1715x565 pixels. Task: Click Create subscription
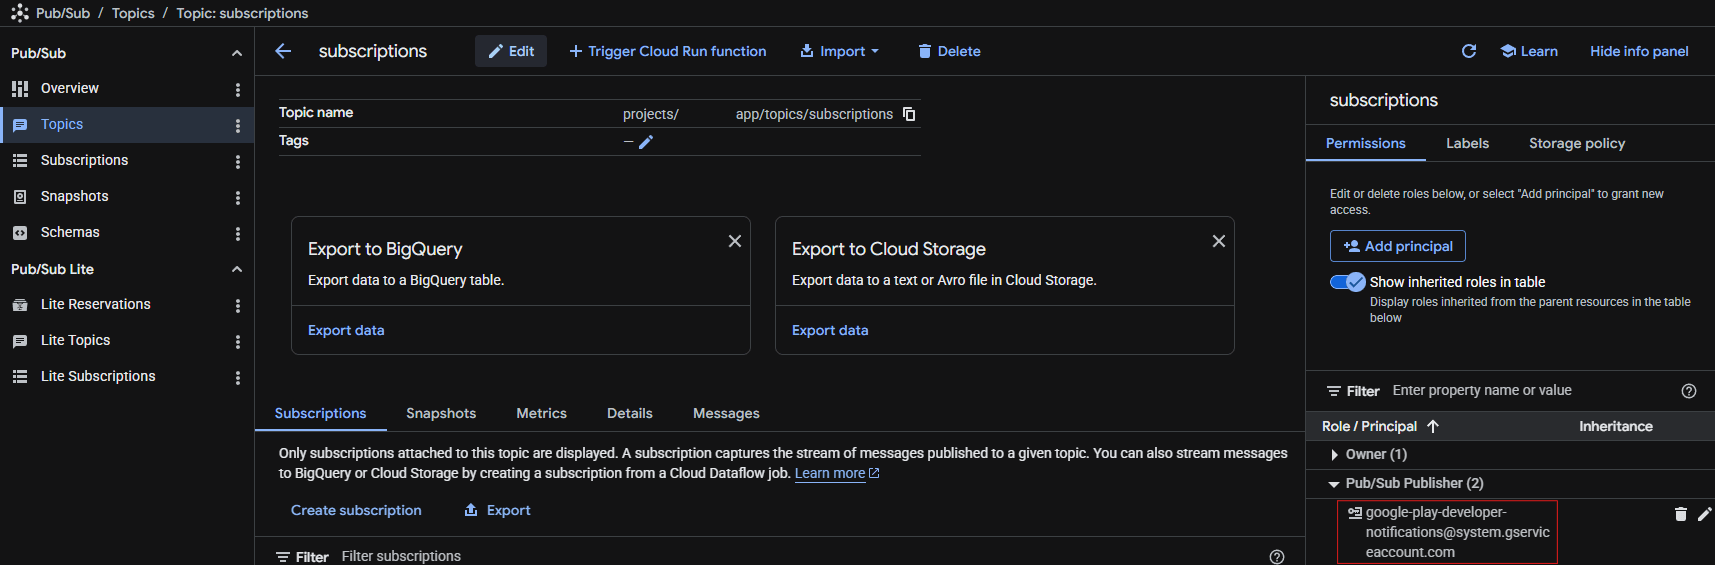click(x=356, y=510)
